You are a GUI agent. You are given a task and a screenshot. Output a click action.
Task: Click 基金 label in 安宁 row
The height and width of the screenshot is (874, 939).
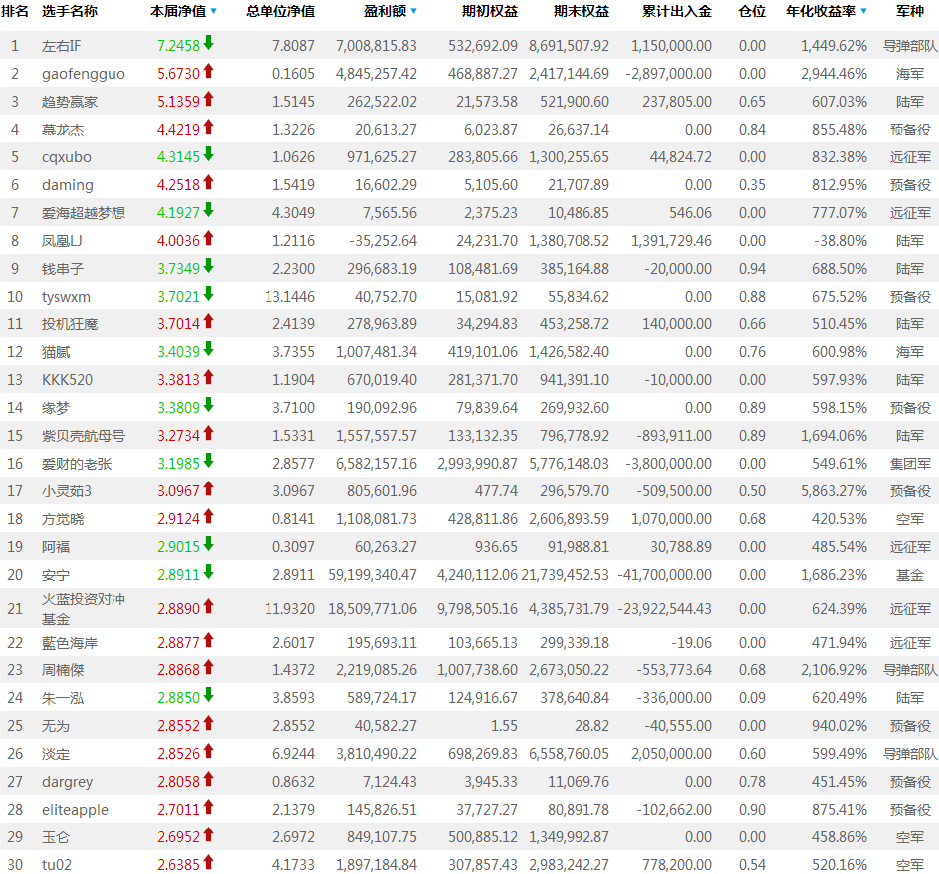pos(910,575)
